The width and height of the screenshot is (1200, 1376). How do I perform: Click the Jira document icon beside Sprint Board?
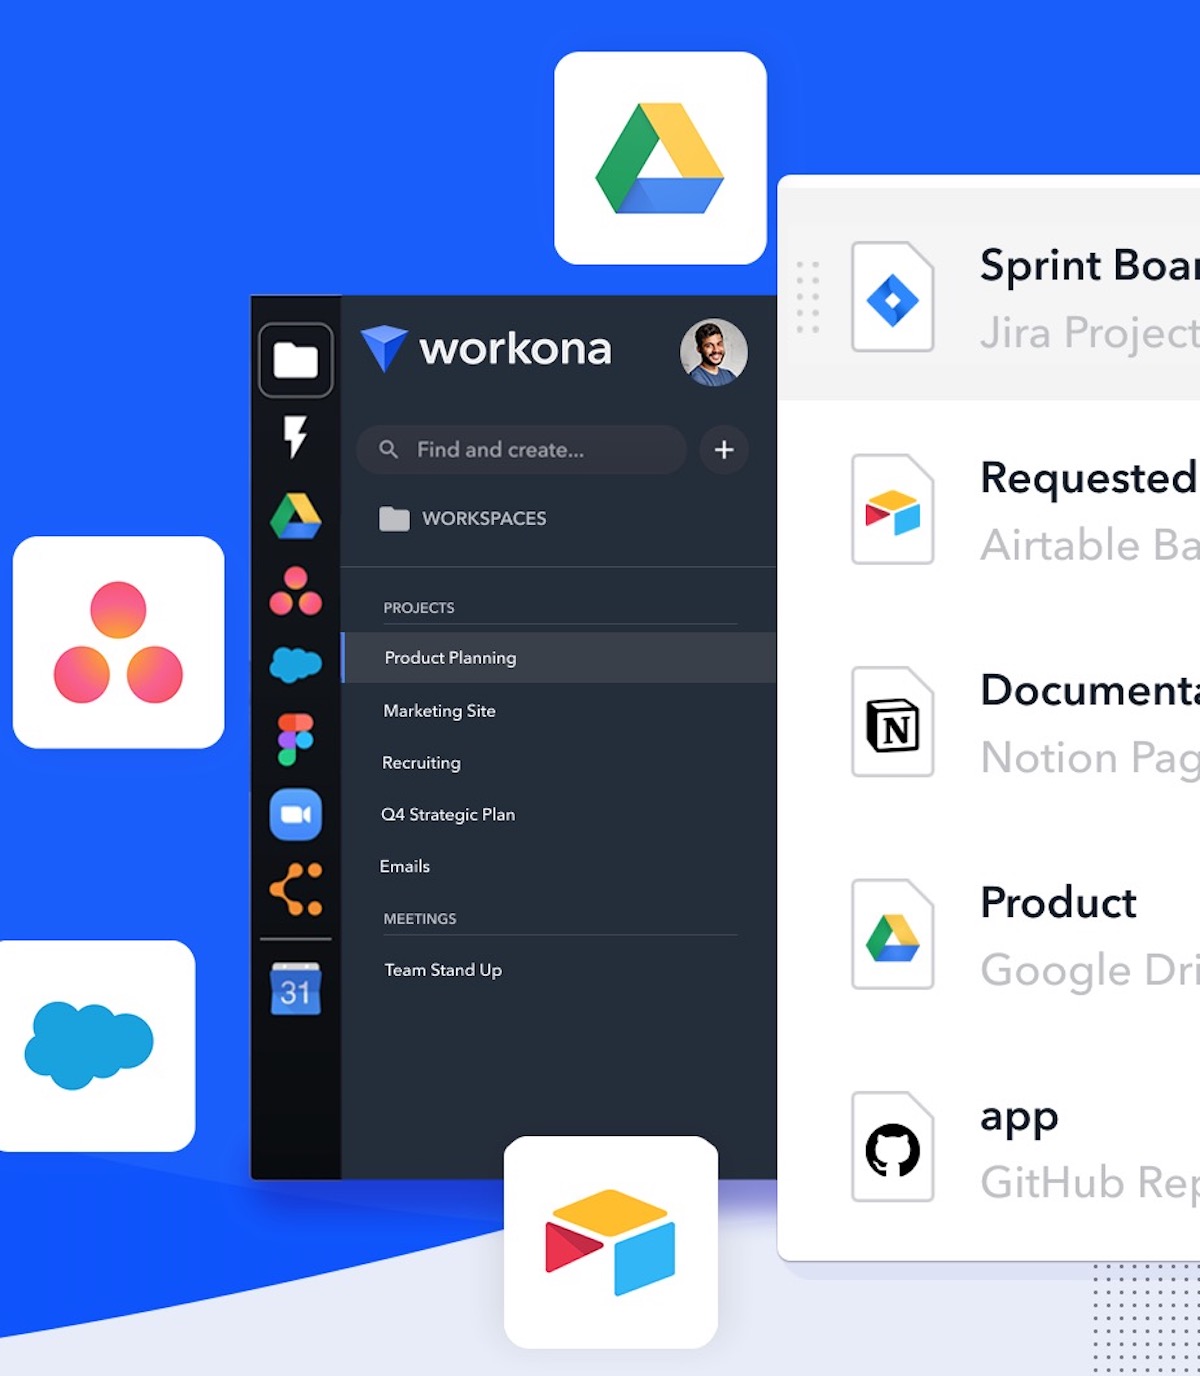tap(892, 297)
